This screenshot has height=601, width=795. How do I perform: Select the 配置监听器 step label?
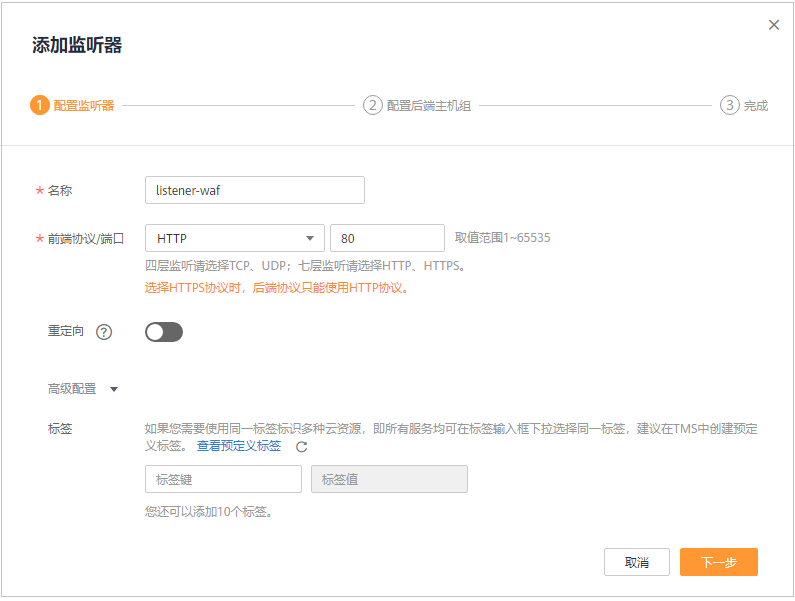(x=84, y=106)
